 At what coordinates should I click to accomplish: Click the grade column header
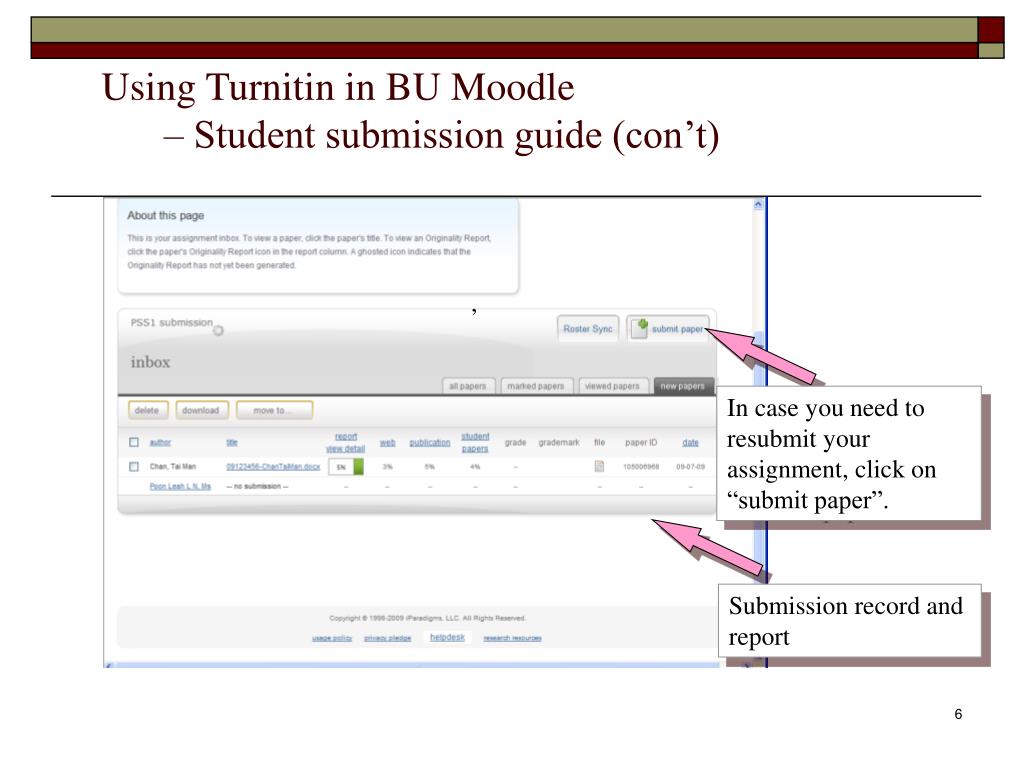point(515,442)
